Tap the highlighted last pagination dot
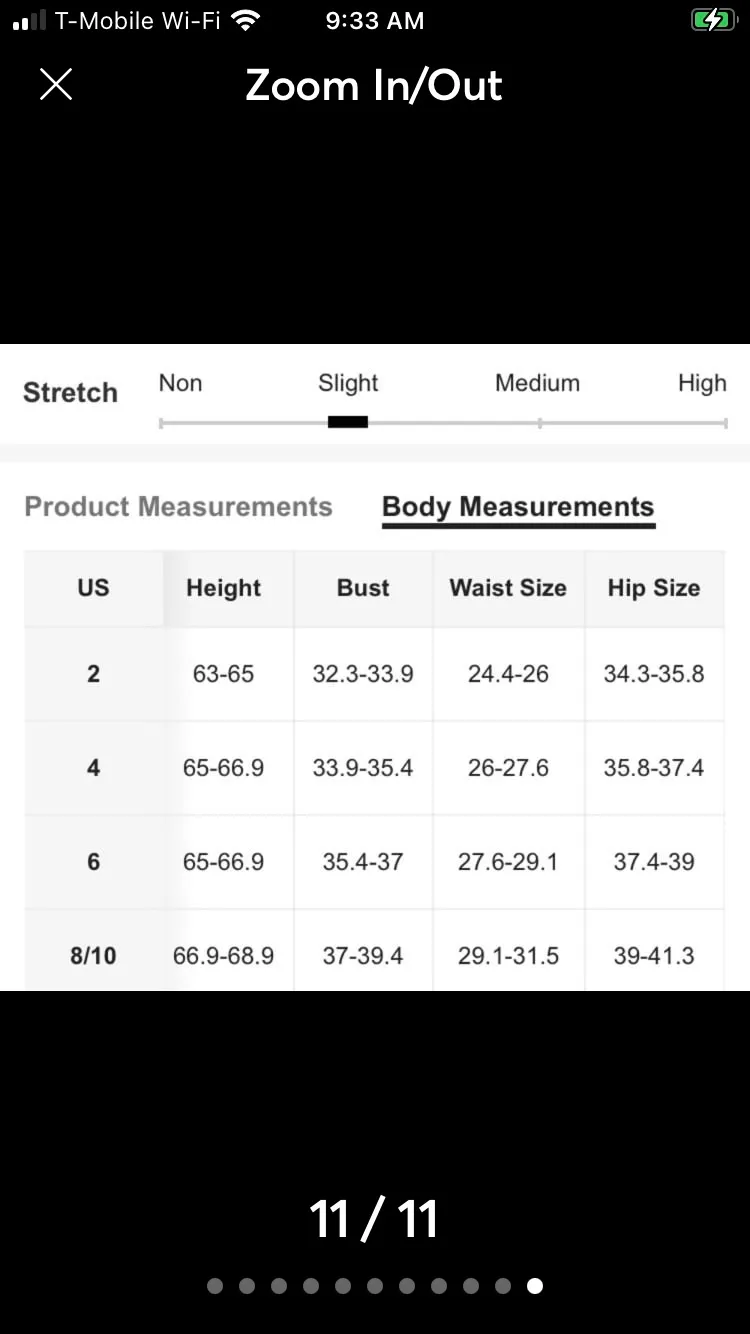Screen dimensions: 750x1334 (x=535, y=1286)
